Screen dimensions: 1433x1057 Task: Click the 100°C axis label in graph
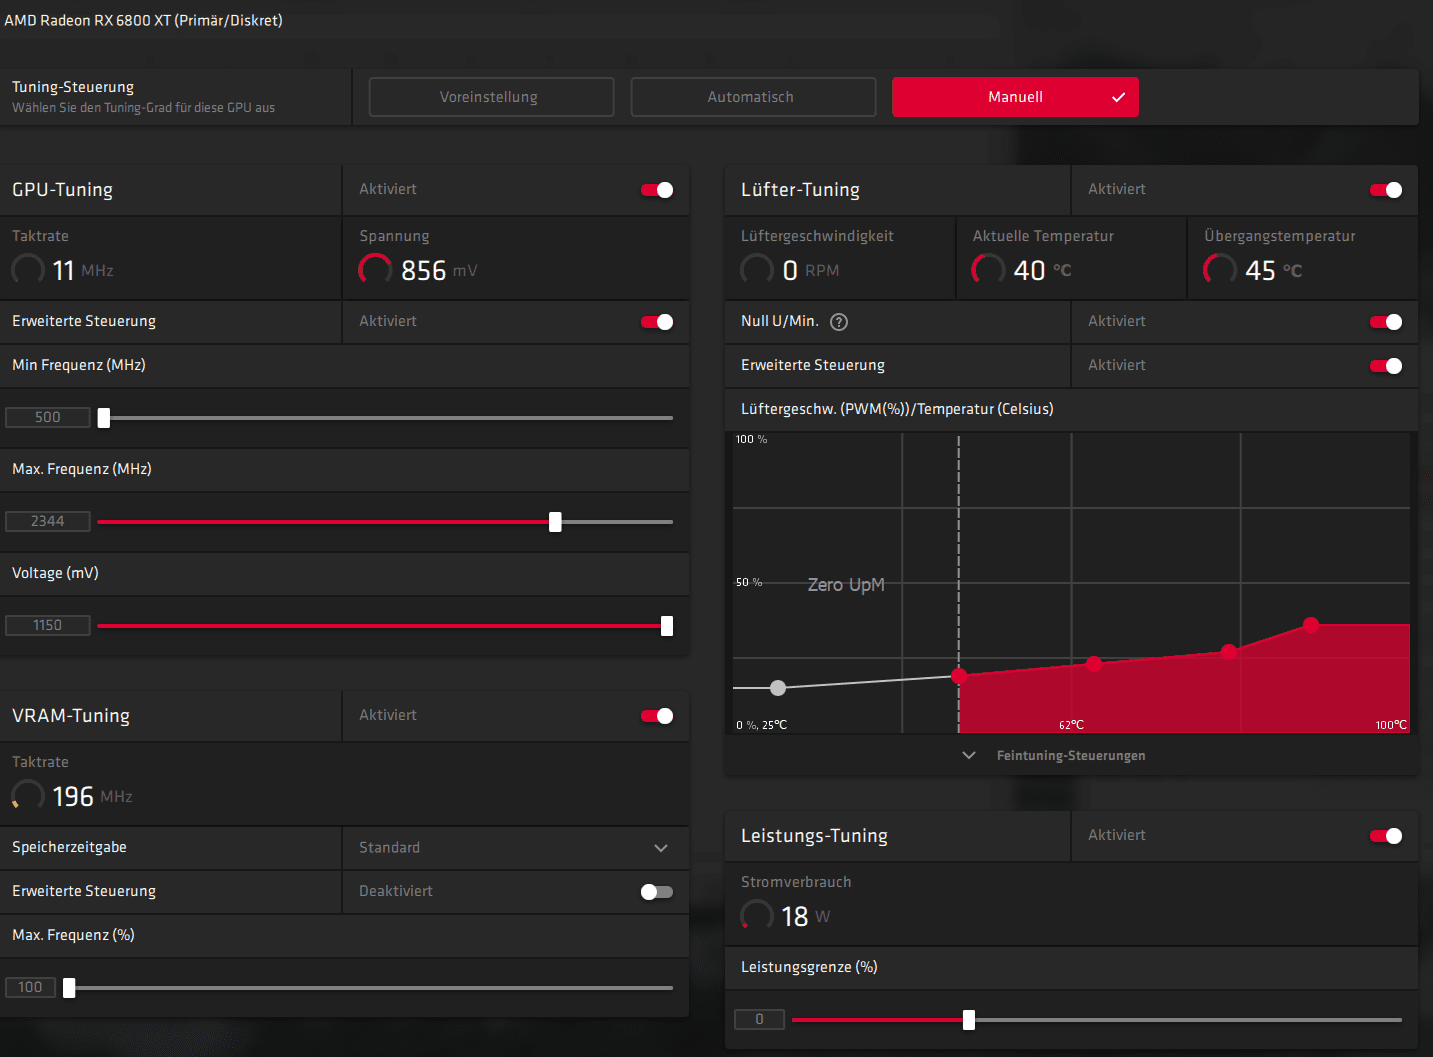[x=1391, y=725]
